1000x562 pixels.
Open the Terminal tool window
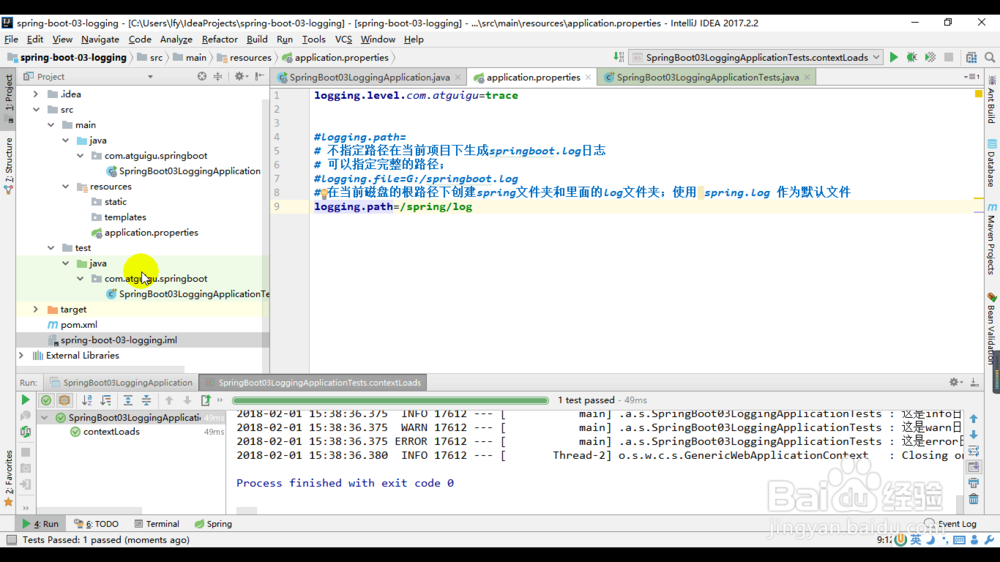[157, 524]
